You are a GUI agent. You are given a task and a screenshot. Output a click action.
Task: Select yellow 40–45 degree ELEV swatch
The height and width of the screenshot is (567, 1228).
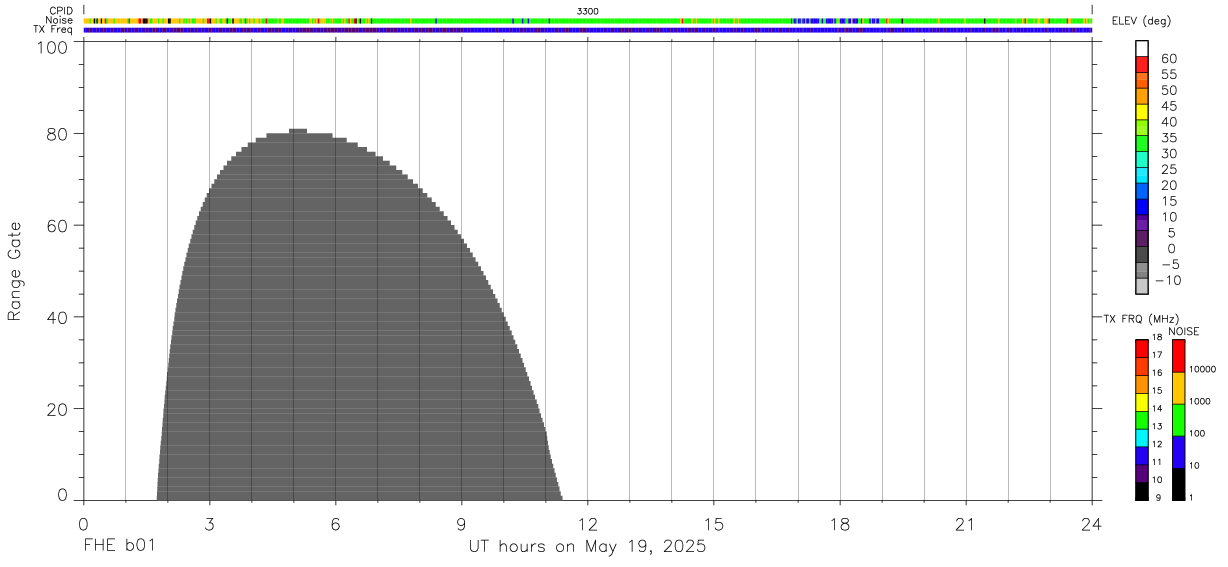coord(1141,111)
